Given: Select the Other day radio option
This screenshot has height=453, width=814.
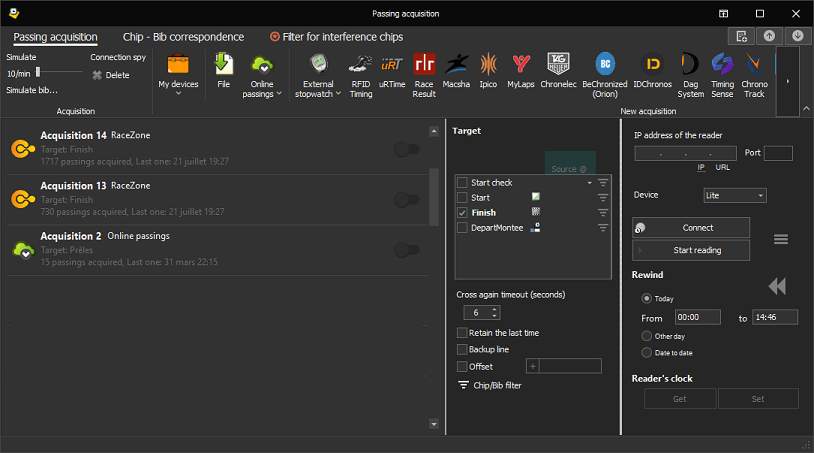Looking at the screenshot, I should click(646, 336).
